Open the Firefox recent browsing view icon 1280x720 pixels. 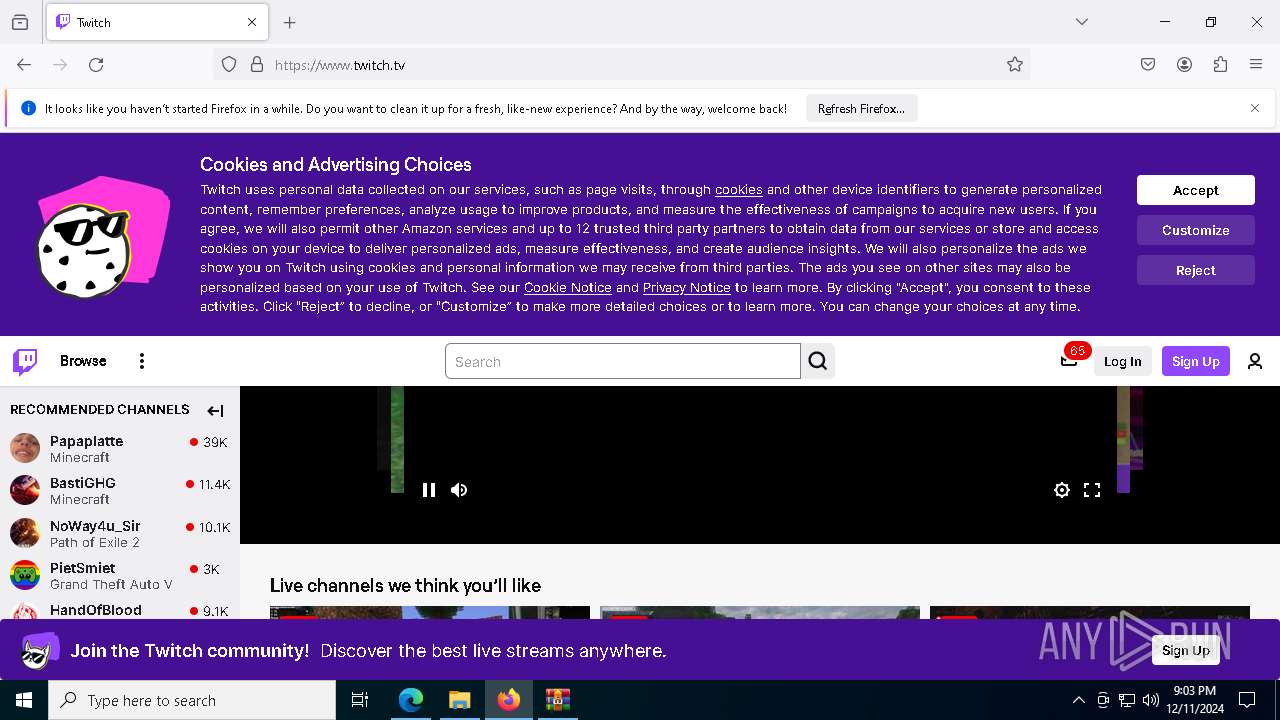[20, 22]
